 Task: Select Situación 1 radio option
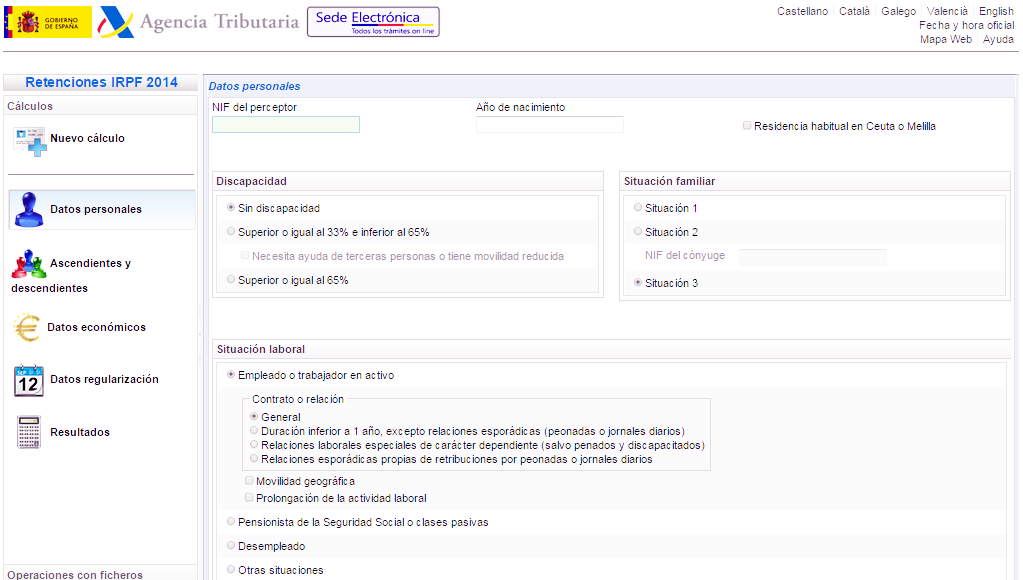[x=638, y=208]
